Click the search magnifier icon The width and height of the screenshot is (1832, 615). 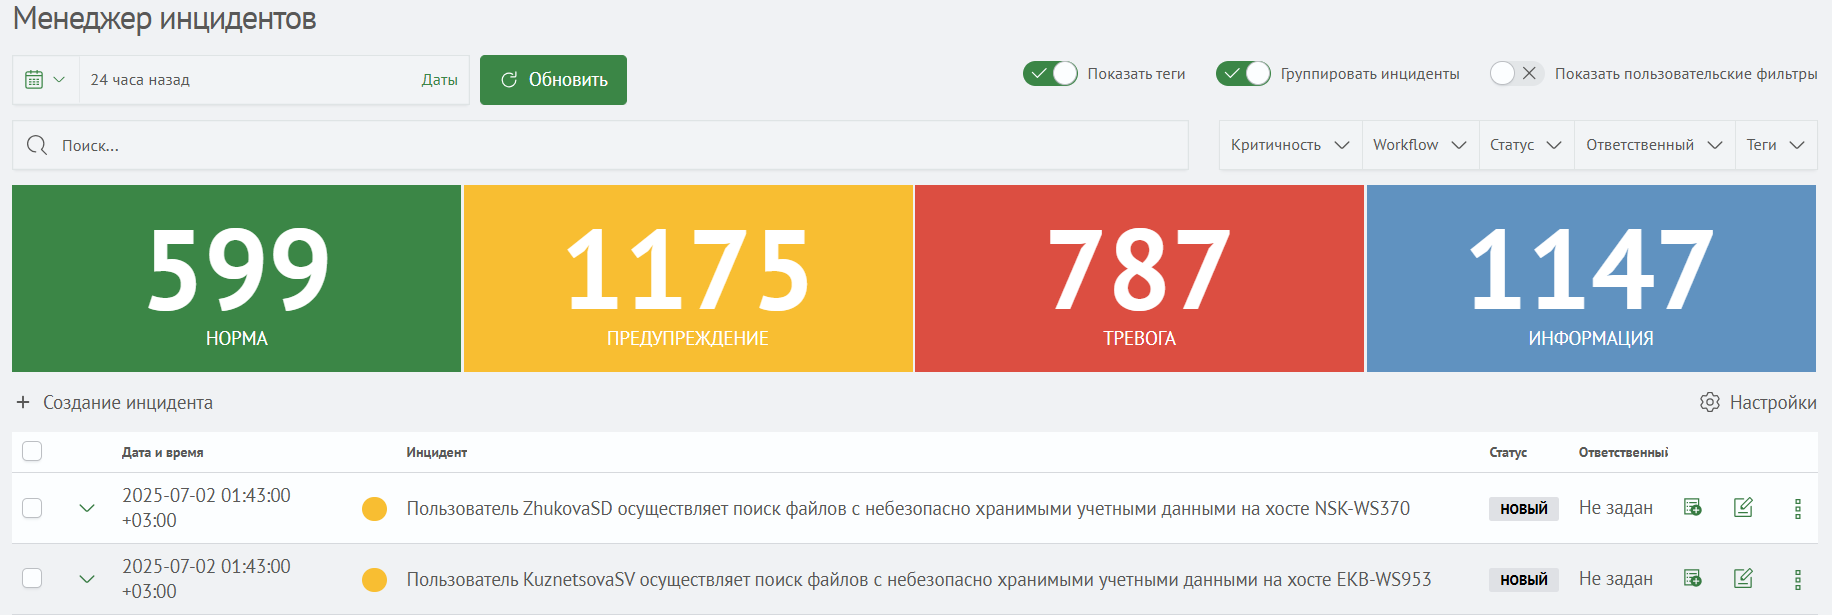pos(37,145)
